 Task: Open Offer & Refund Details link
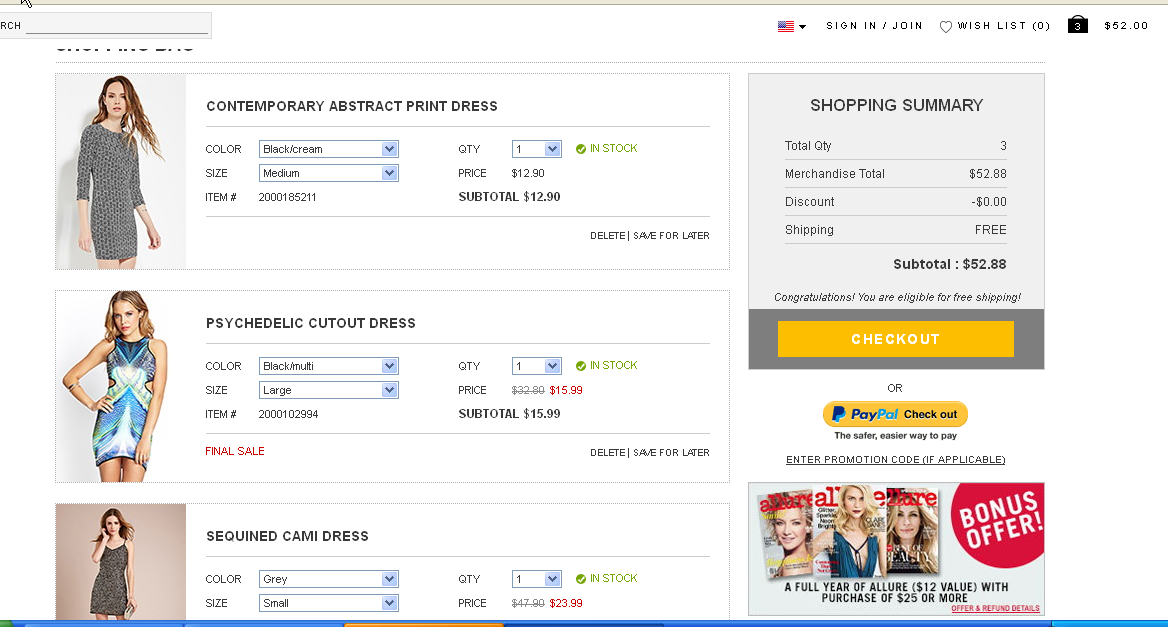995,608
